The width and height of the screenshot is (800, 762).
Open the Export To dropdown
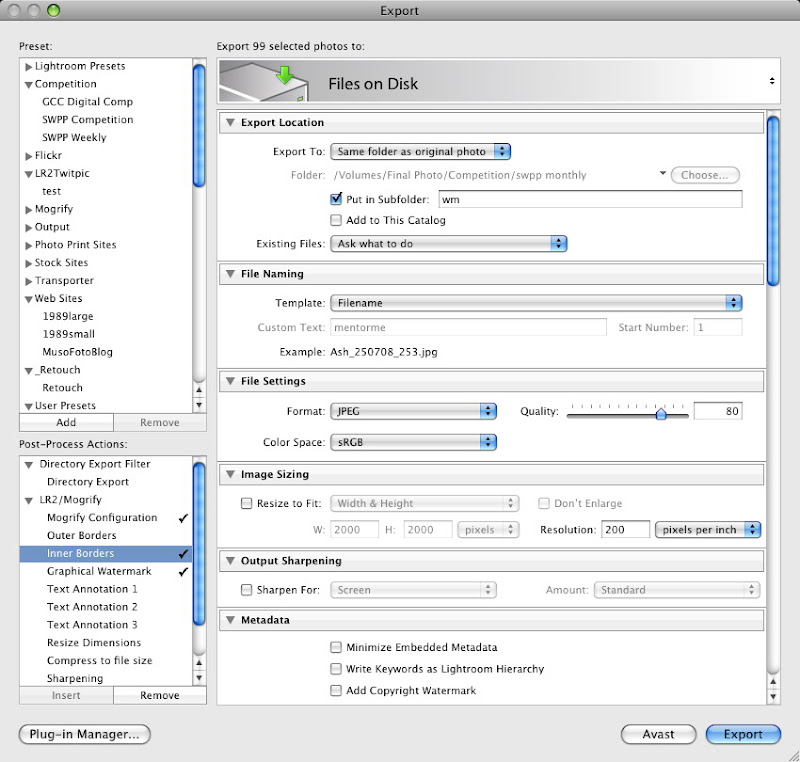click(x=420, y=151)
